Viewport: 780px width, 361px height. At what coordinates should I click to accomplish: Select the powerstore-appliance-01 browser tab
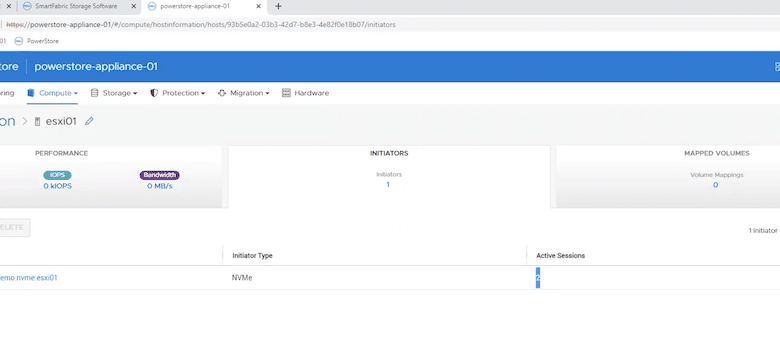pos(204,6)
